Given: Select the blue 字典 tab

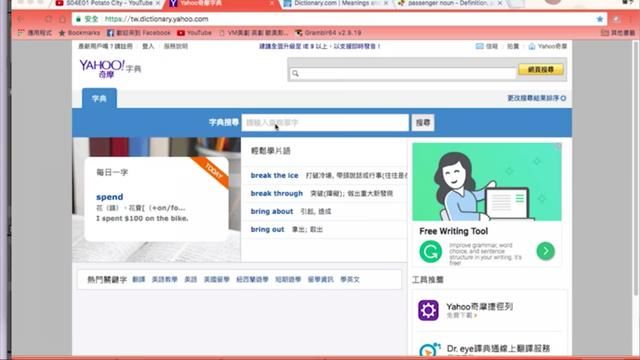Looking at the screenshot, I should pos(99,98).
